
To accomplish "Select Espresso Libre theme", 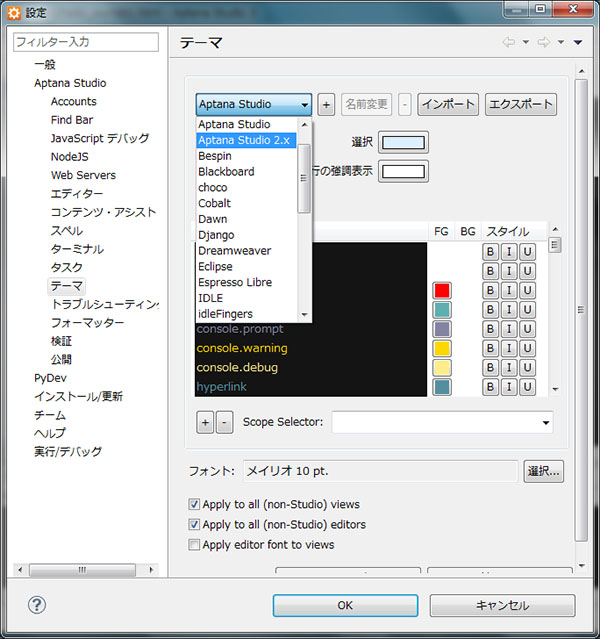I will click(246, 282).
